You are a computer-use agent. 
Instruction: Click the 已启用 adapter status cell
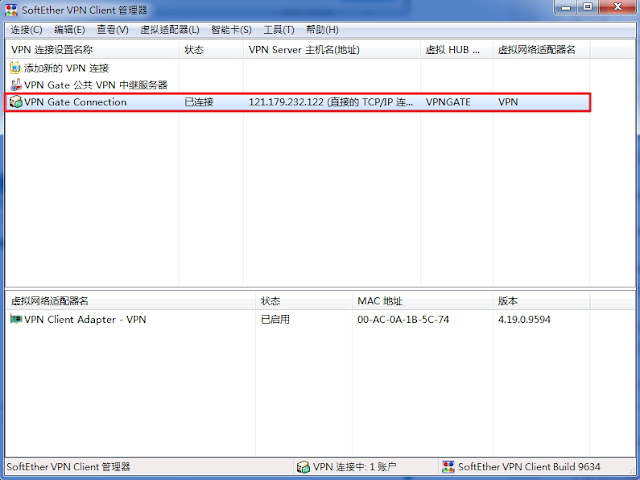tap(276, 319)
